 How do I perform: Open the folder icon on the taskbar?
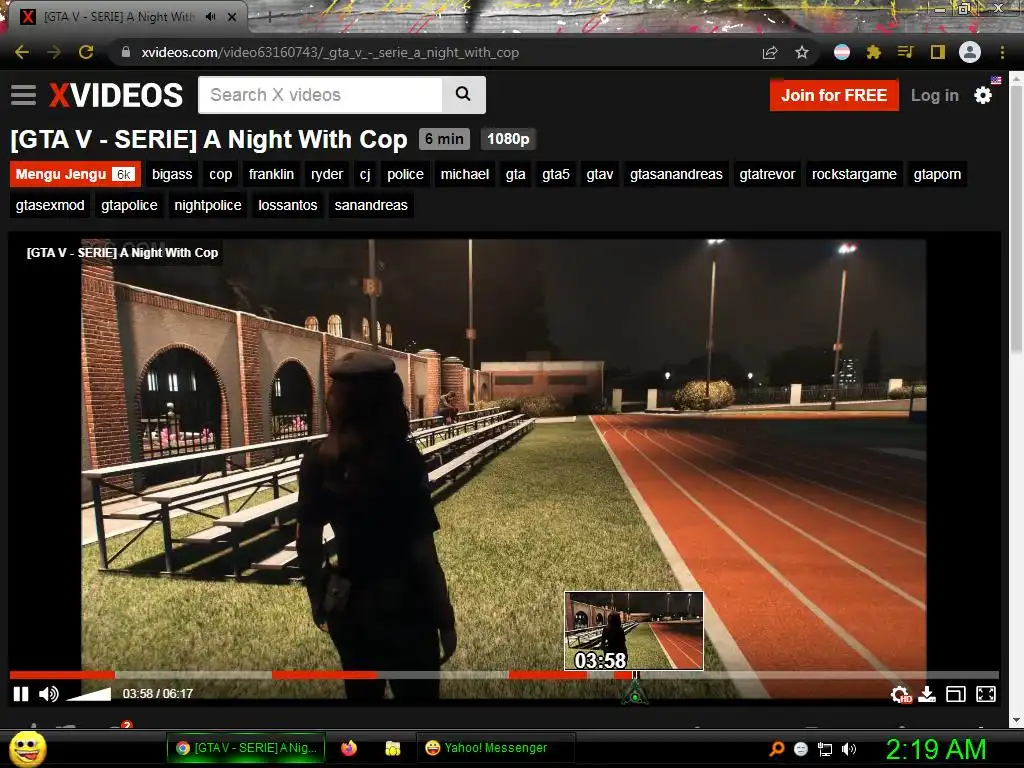(392, 748)
